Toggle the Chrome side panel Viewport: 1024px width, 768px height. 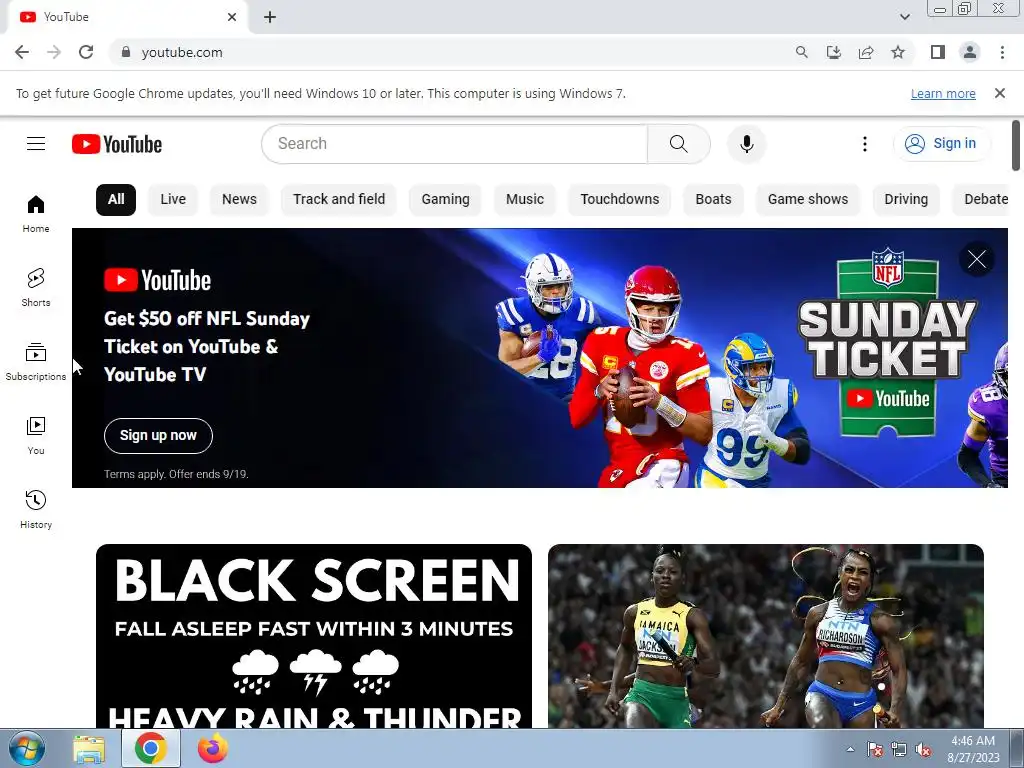[938, 52]
